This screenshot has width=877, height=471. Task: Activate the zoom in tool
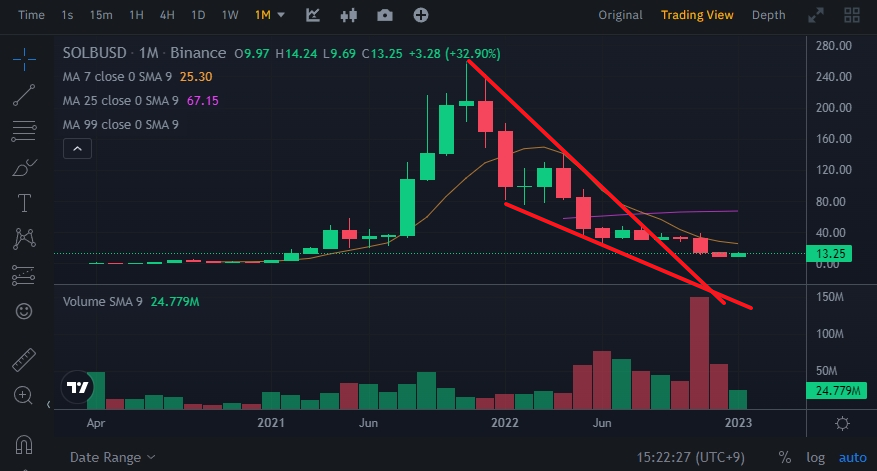[x=23, y=395]
